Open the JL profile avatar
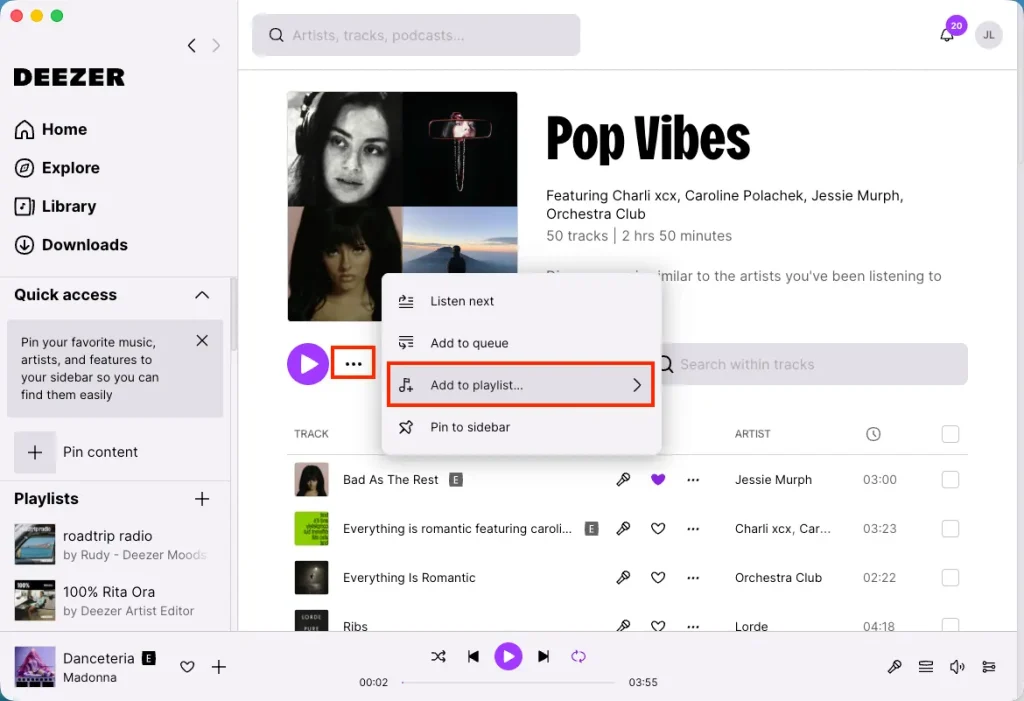The height and width of the screenshot is (701, 1024). click(988, 35)
